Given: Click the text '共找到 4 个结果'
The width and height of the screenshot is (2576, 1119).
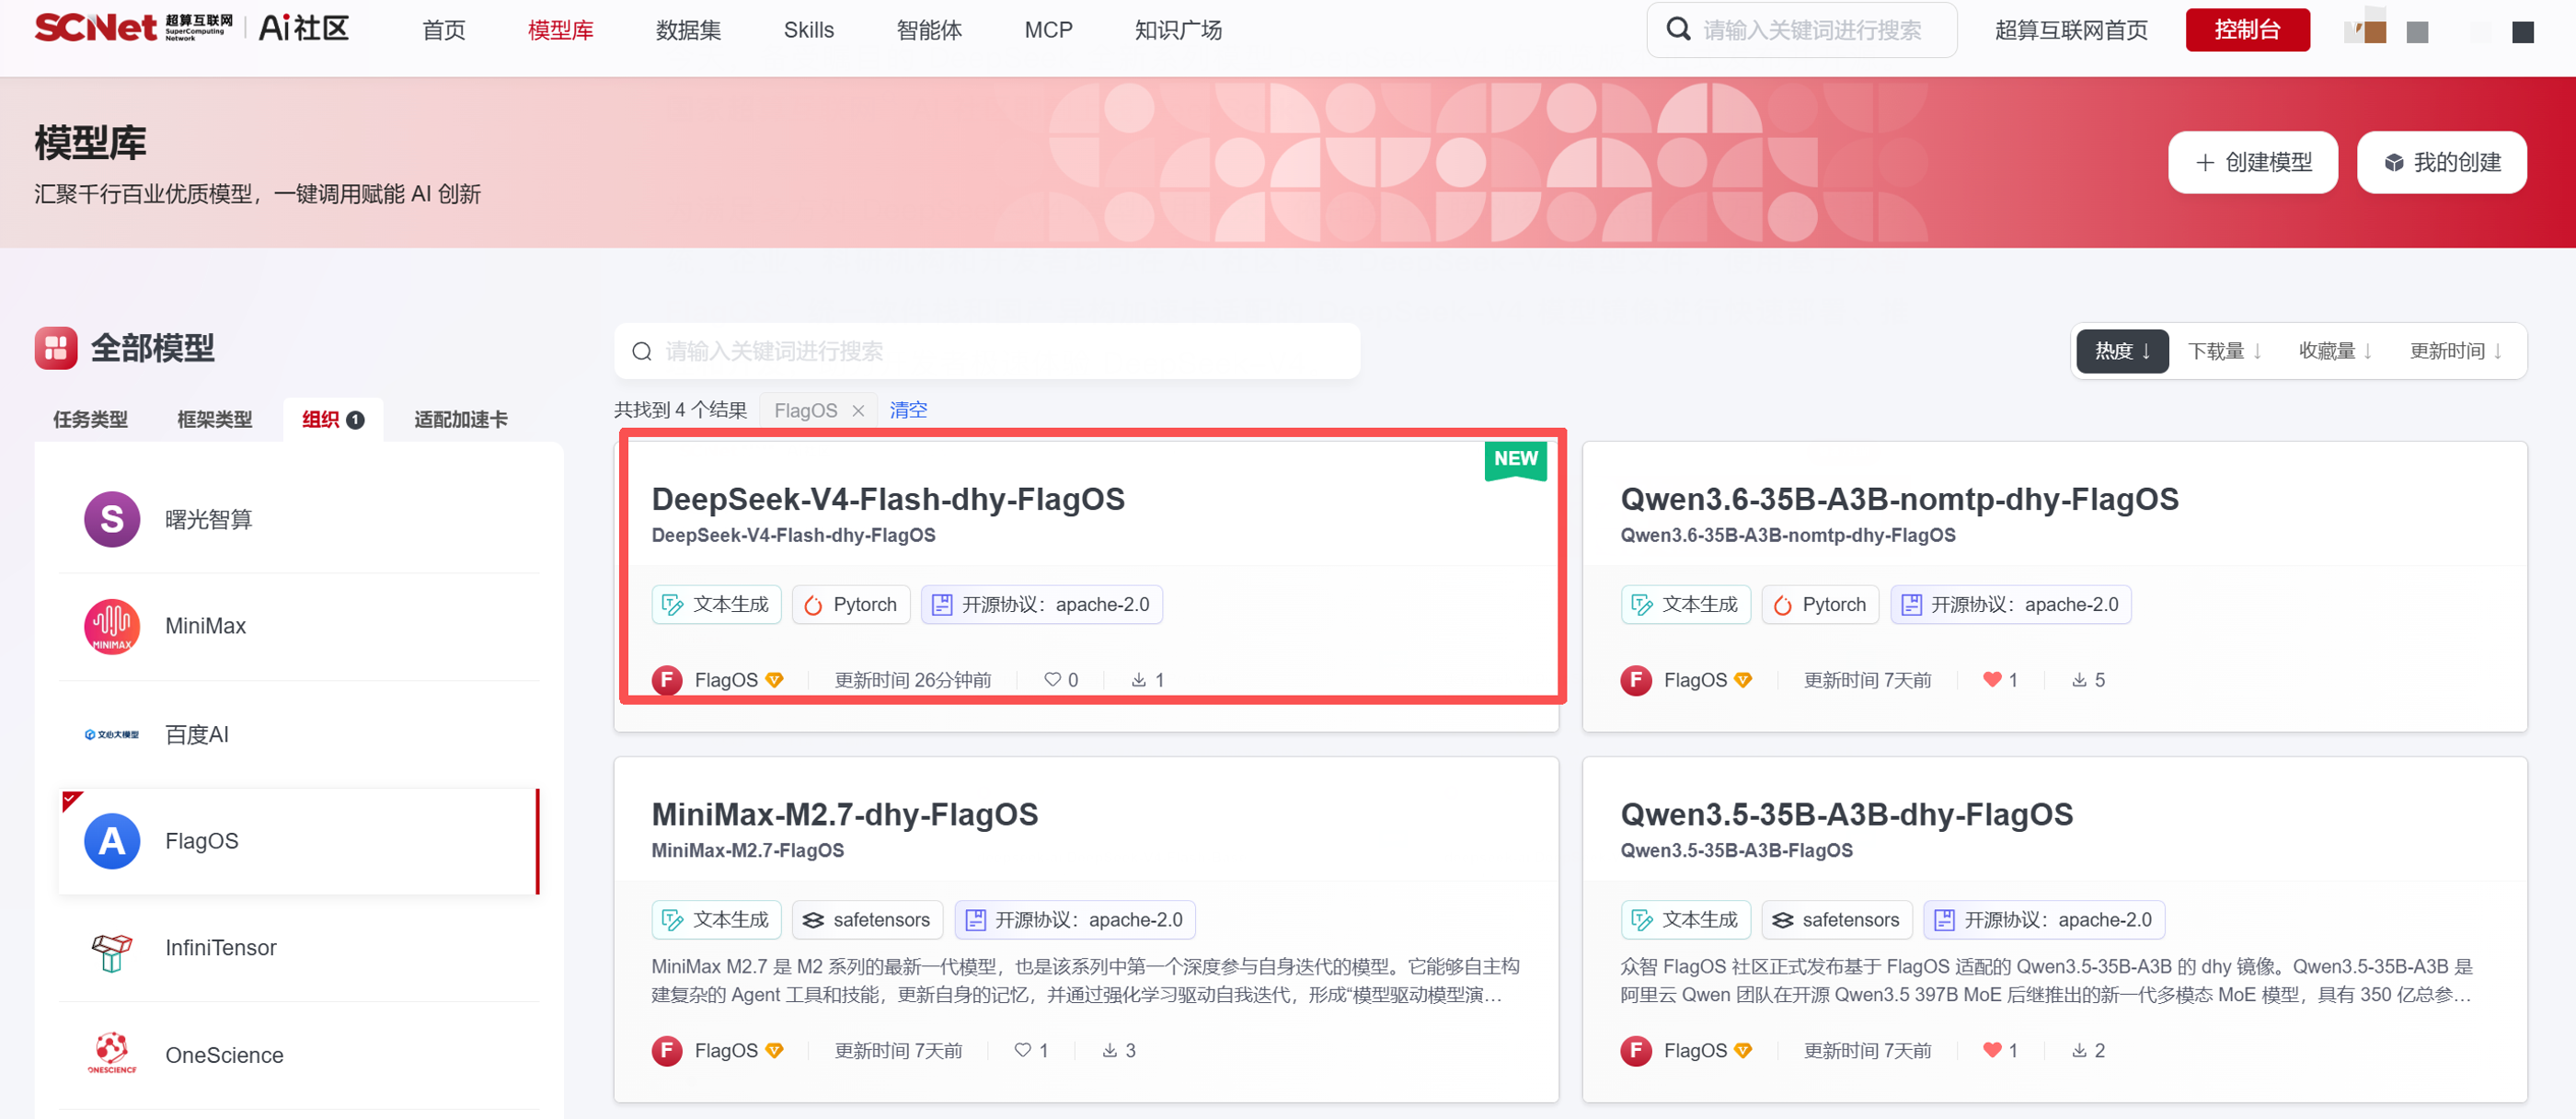Looking at the screenshot, I should pyautogui.click(x=680, y=410).
